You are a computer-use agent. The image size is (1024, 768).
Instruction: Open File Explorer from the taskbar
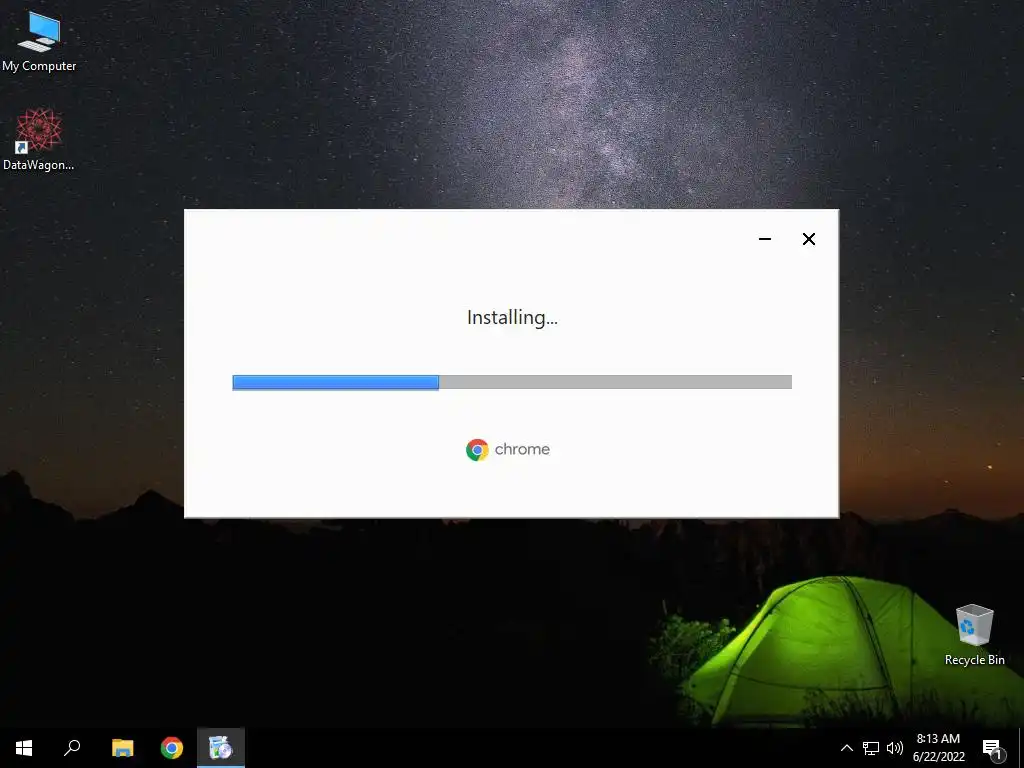(x=122, y=748)
